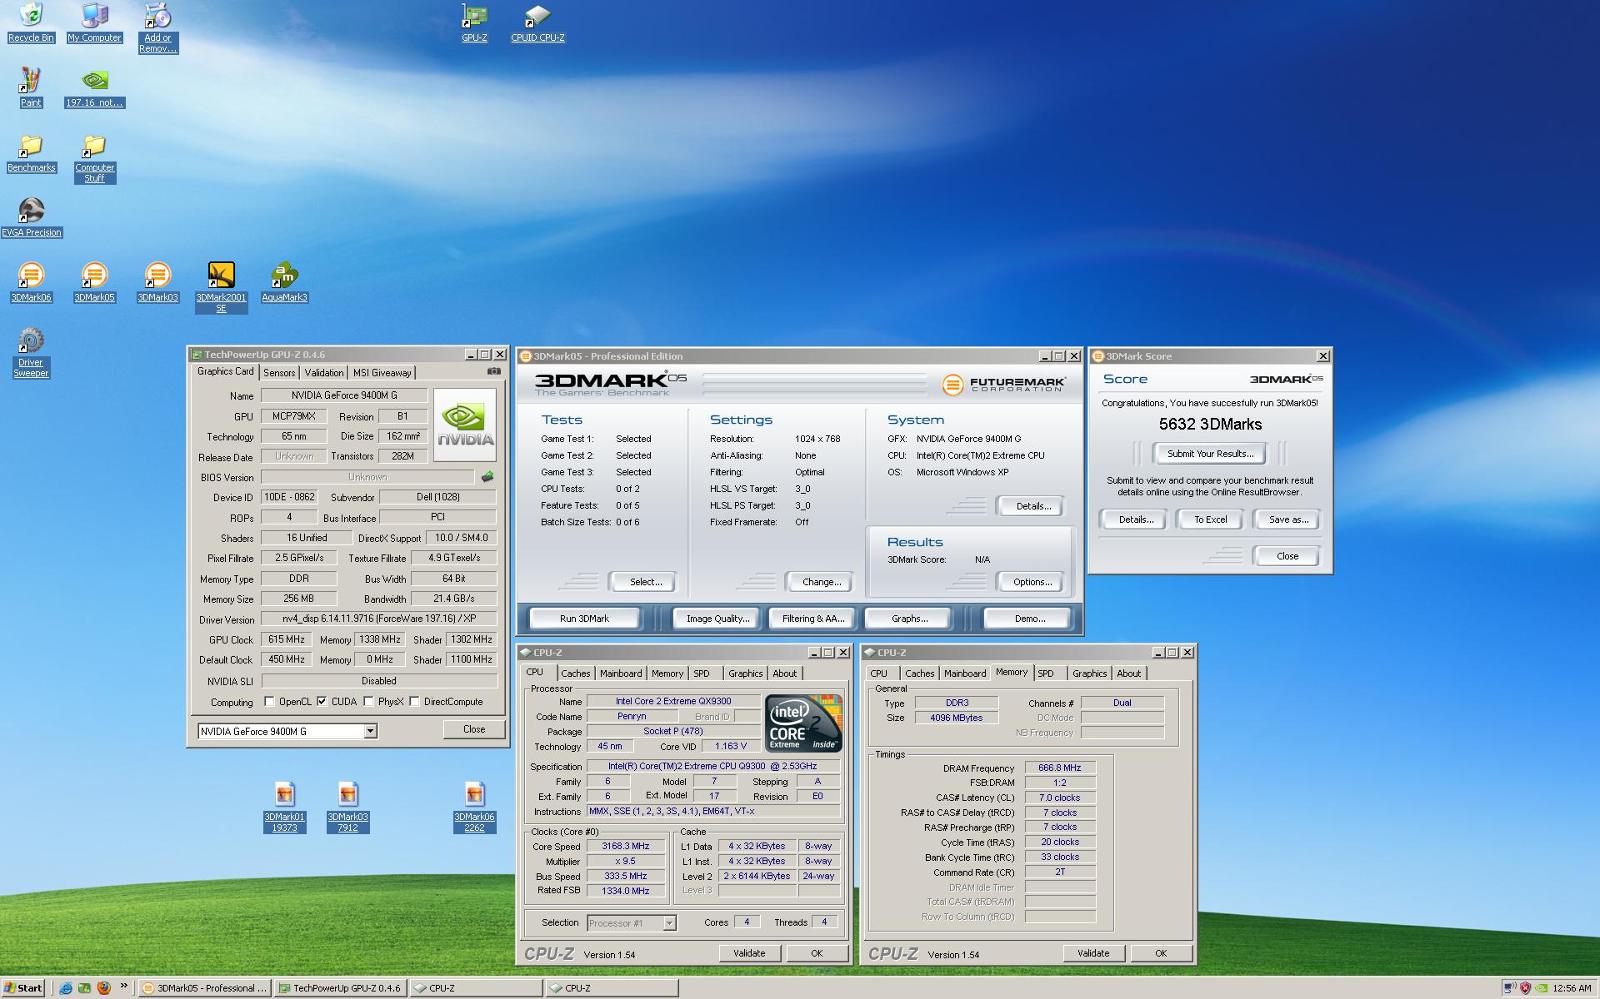Select the TechPowerUp GPU-Z taskbar button
Image resolution: width=1600 pixels, height=999 pixels.
339,988
